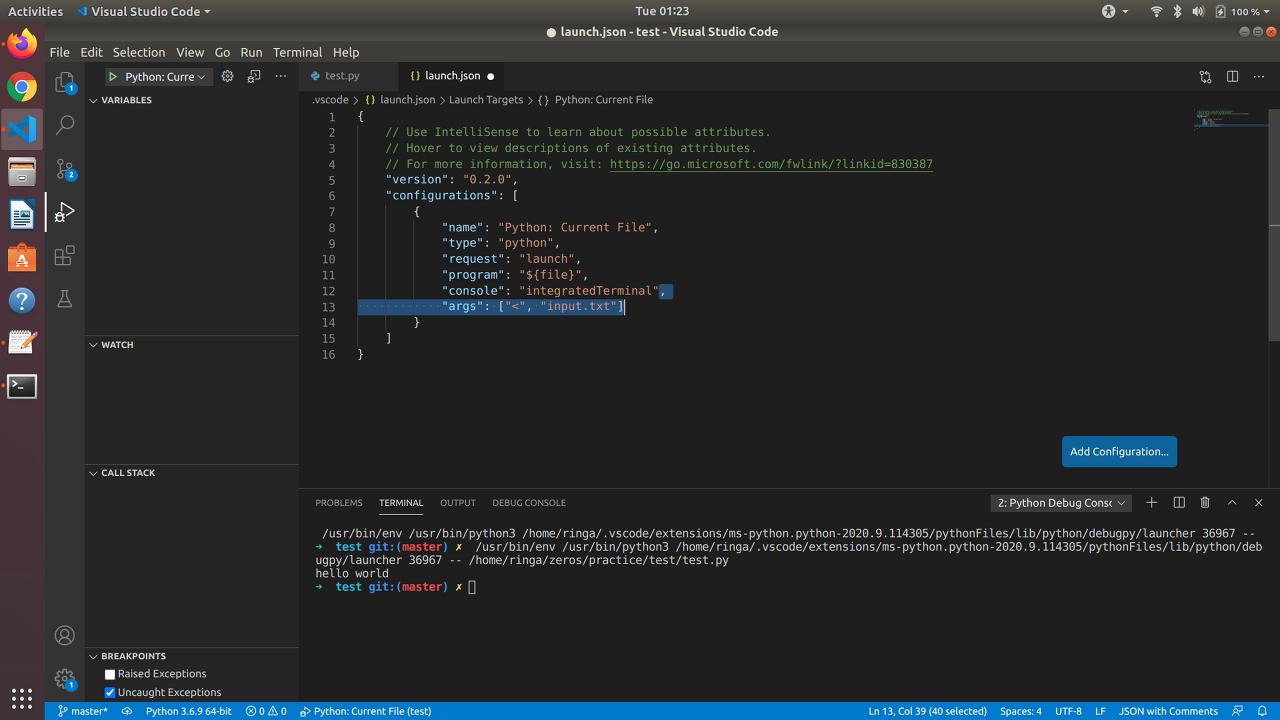Close the unsaved launch.json tab dot
The width and height of the screenshot is (1280, 720).
coord(490,76)
